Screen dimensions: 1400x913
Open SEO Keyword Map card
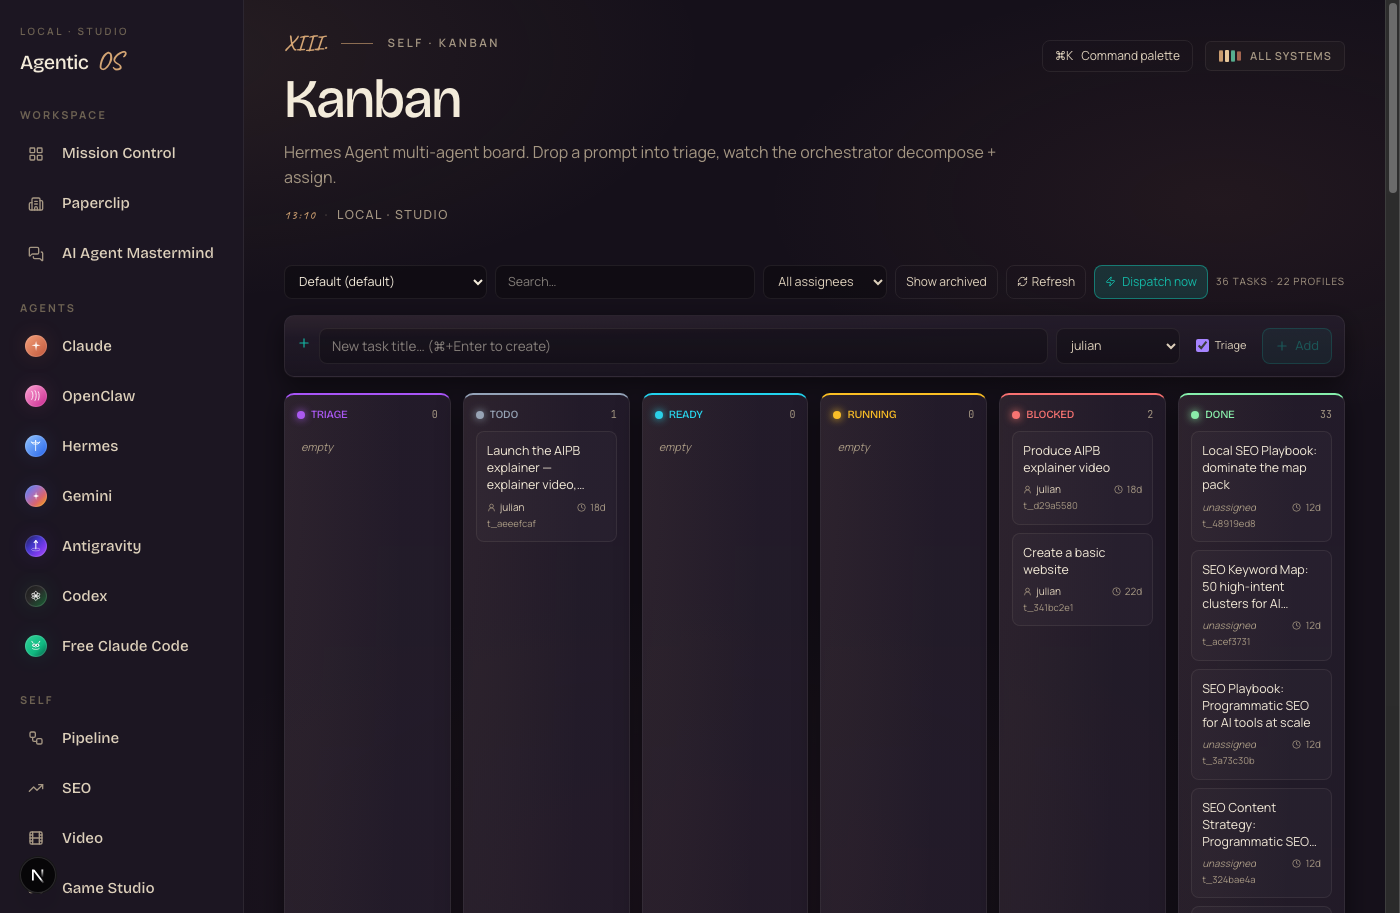click(1261, 605)
